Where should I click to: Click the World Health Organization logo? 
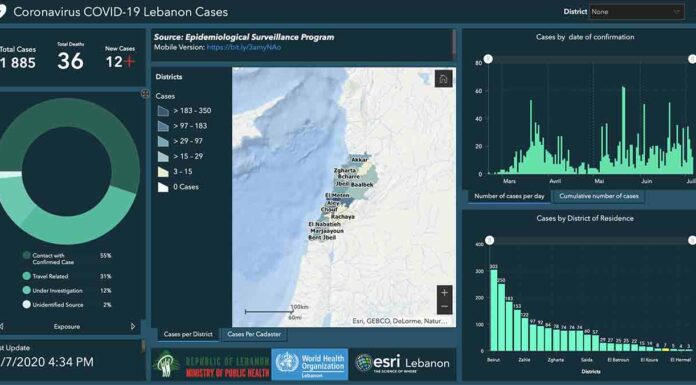point(310,364)
